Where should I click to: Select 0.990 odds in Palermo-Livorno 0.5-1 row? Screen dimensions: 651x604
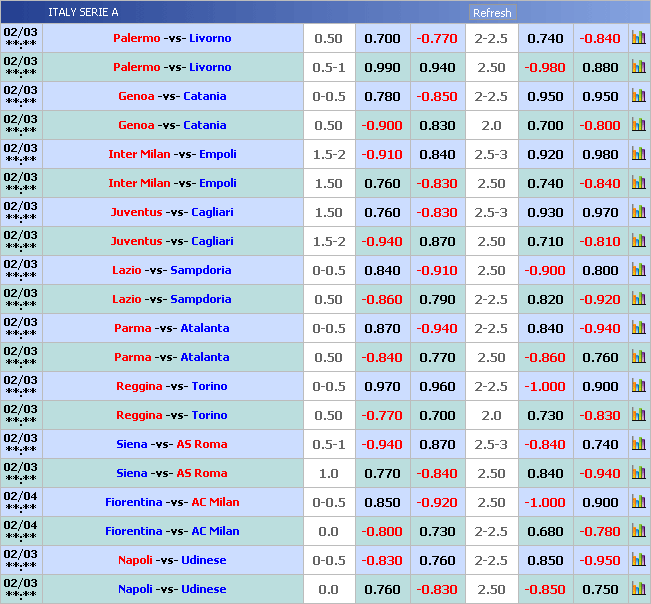coord(382,67)
